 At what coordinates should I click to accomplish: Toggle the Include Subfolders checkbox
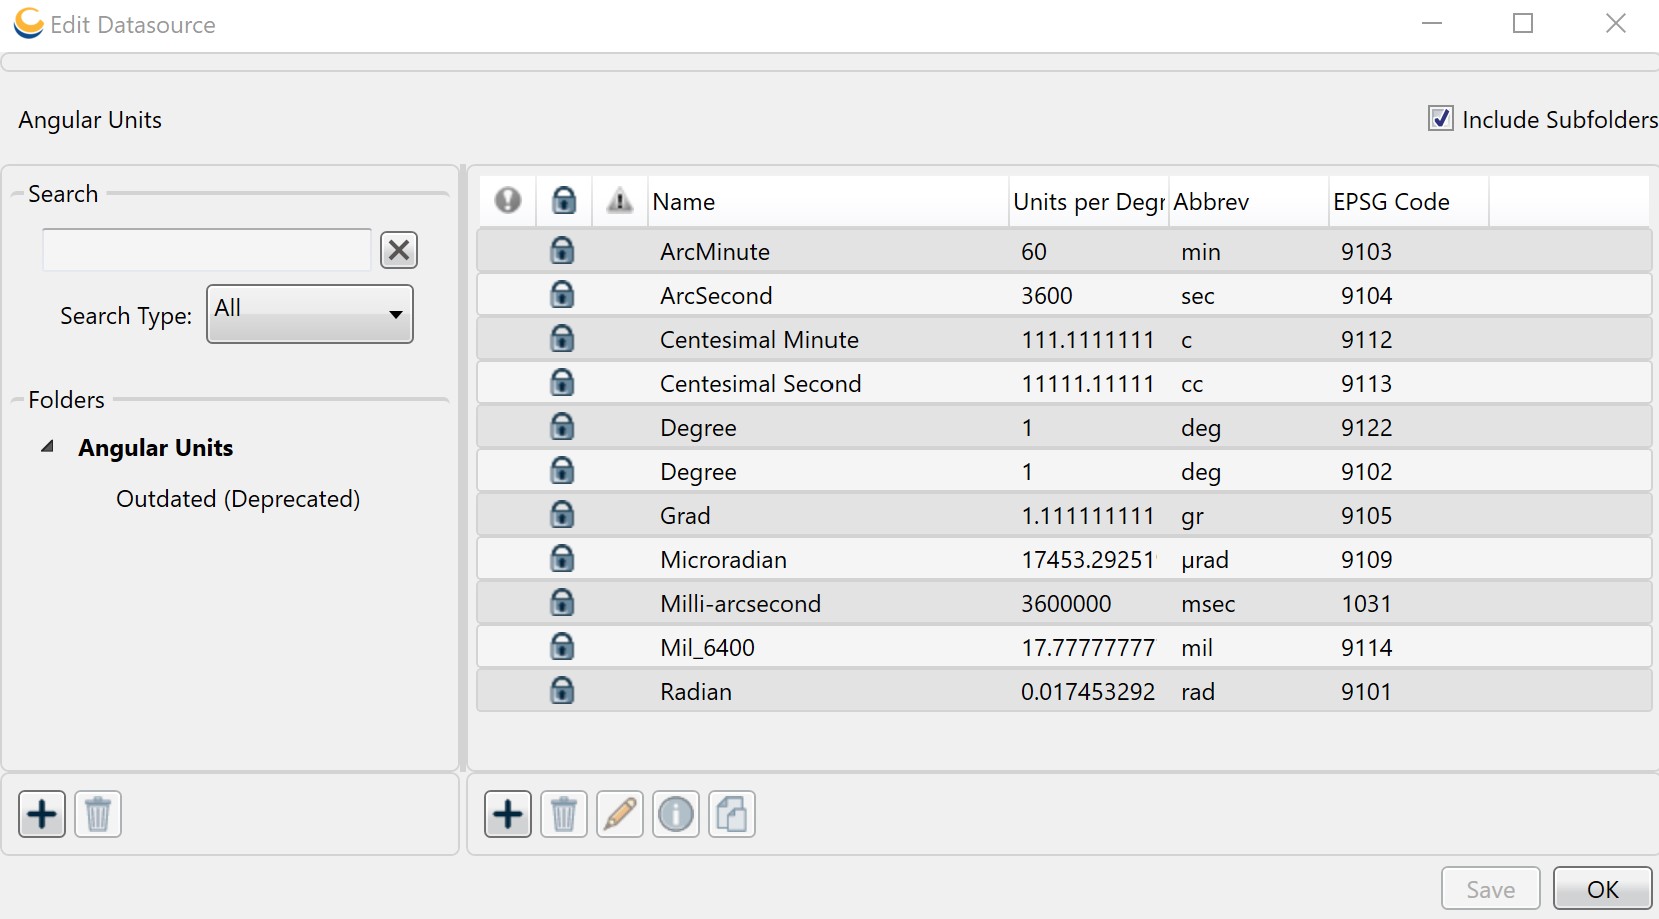pos(1441,119)
